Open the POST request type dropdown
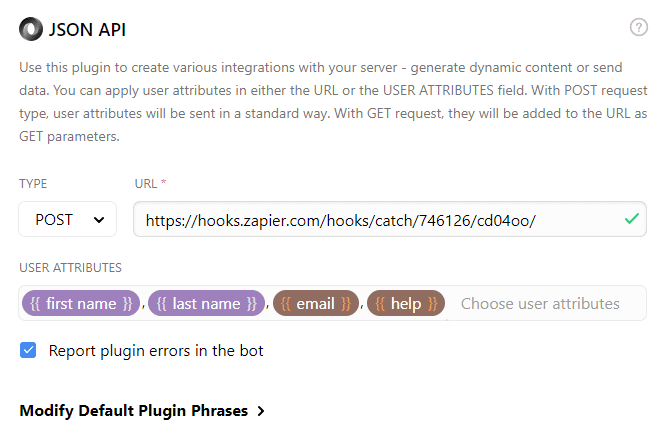This screenshot has width=653, height=428. pyautogui.click(x=67, y=219)
